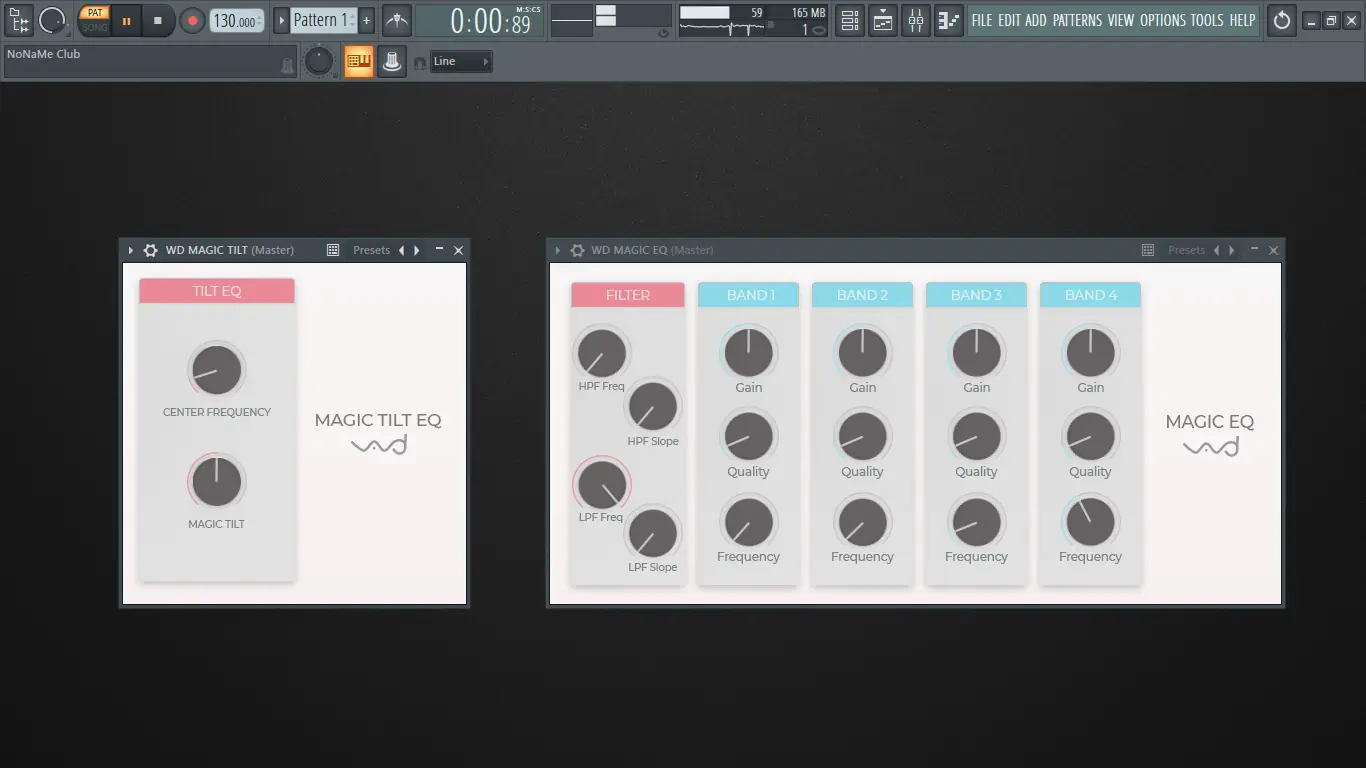Click the HPF Freq knob

click(602, 353)
